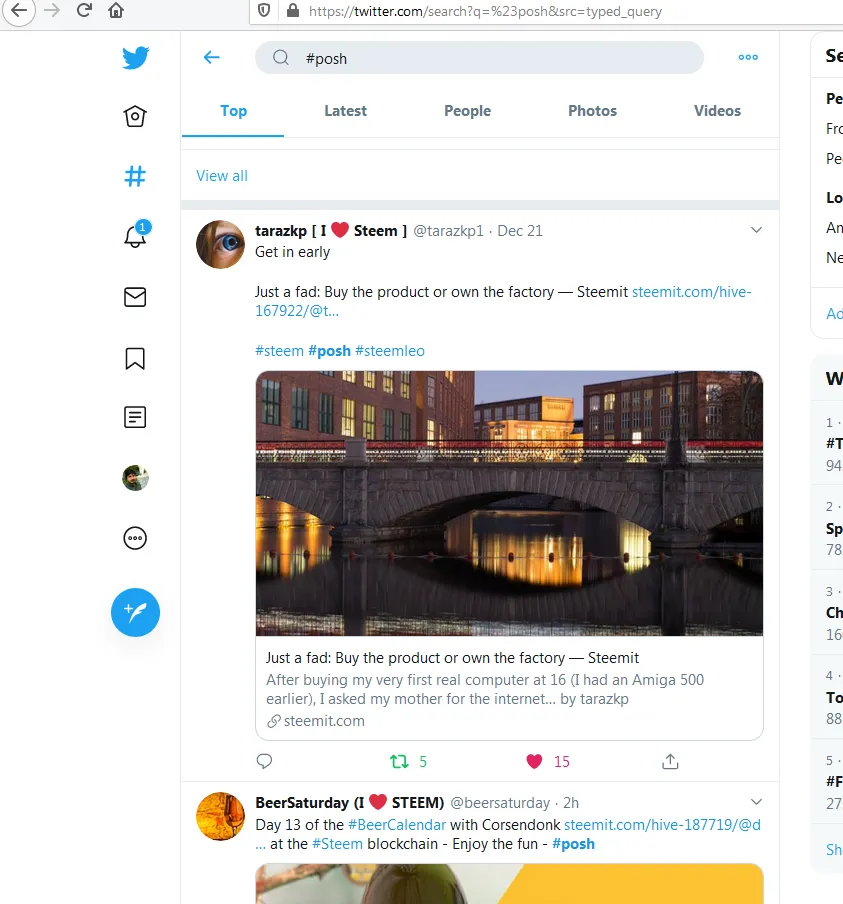Screen dimensions: 843x904
Task: Click the @beersaturday handle
Action: click(x=500, y=803)
